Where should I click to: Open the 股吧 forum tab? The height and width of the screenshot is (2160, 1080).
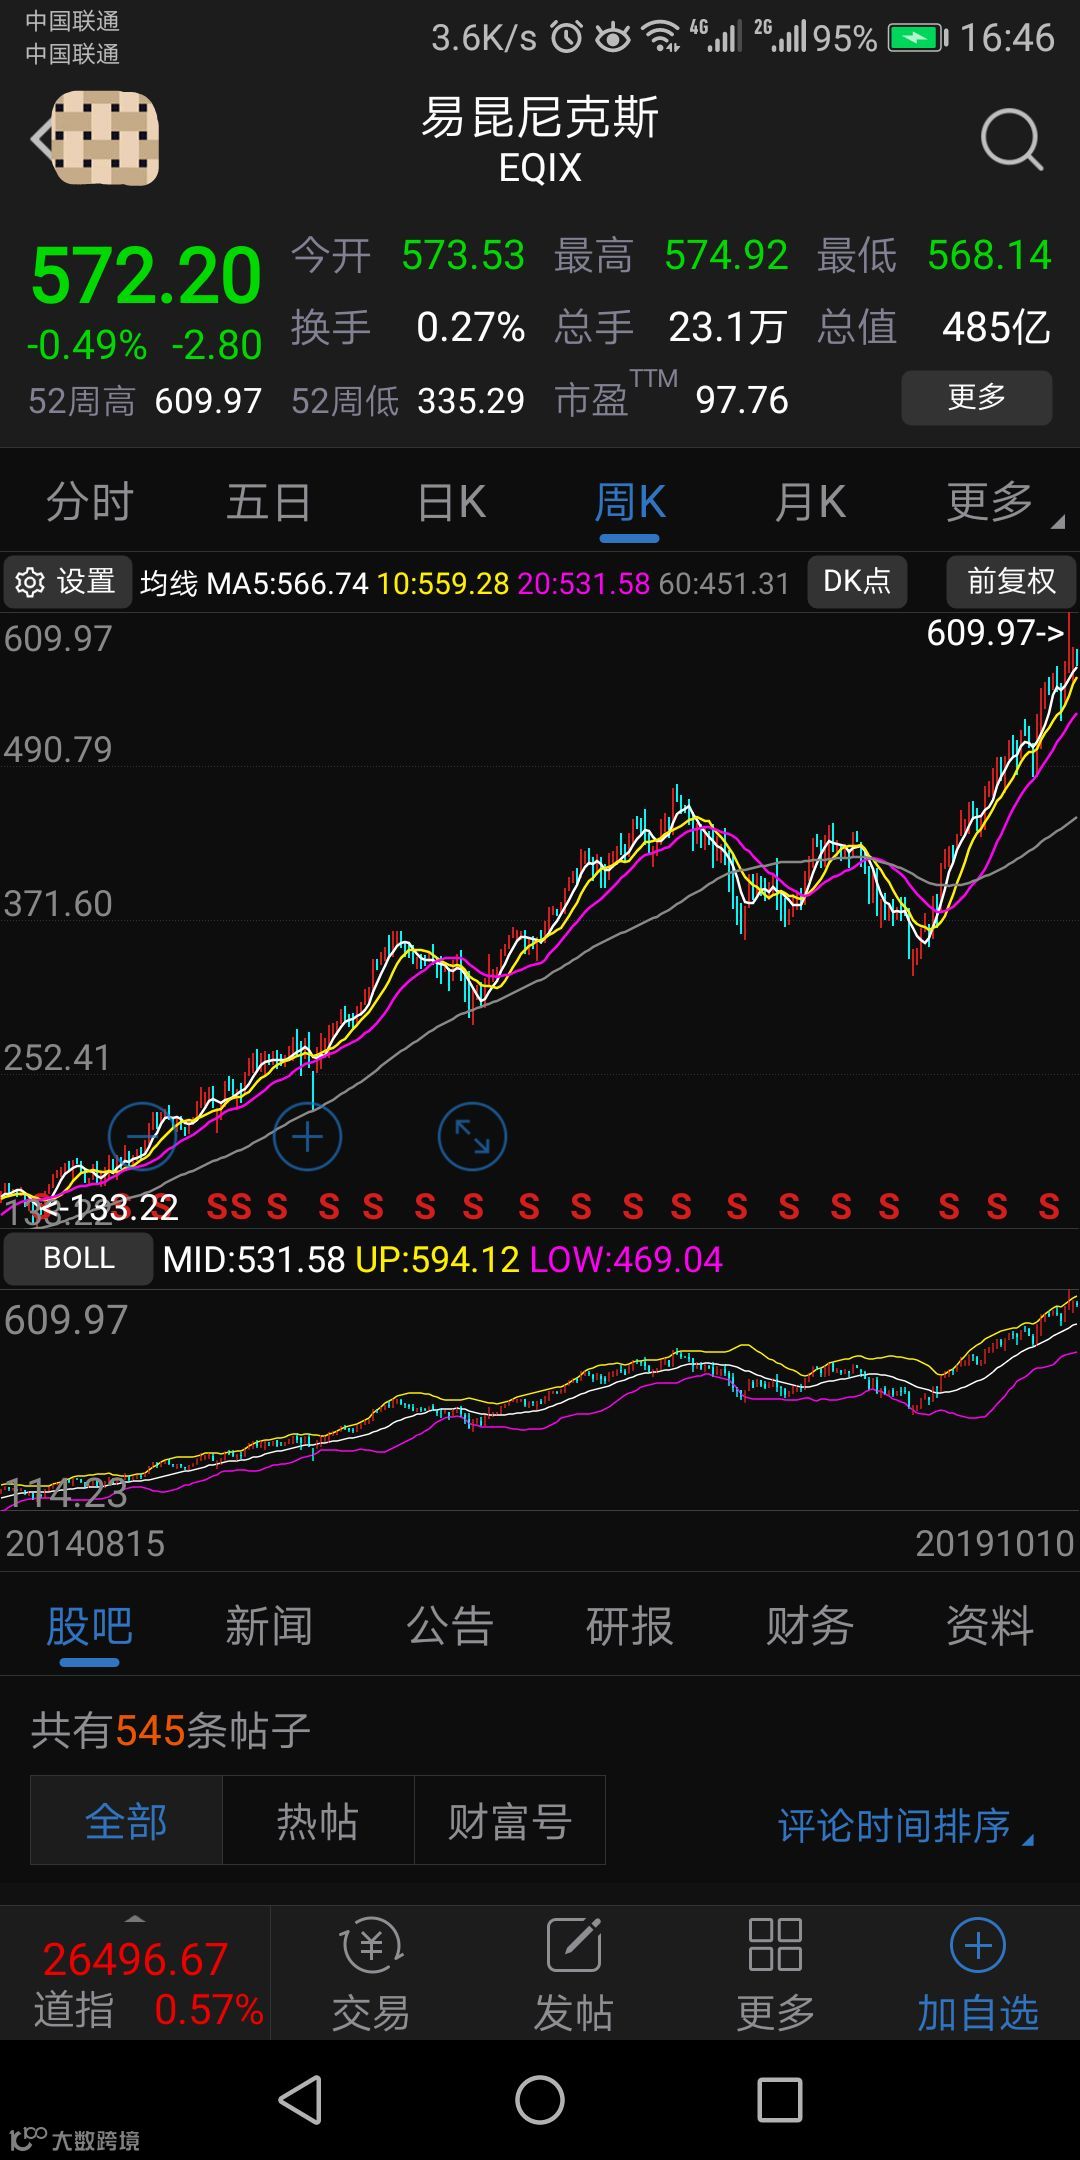[89, 1627]
